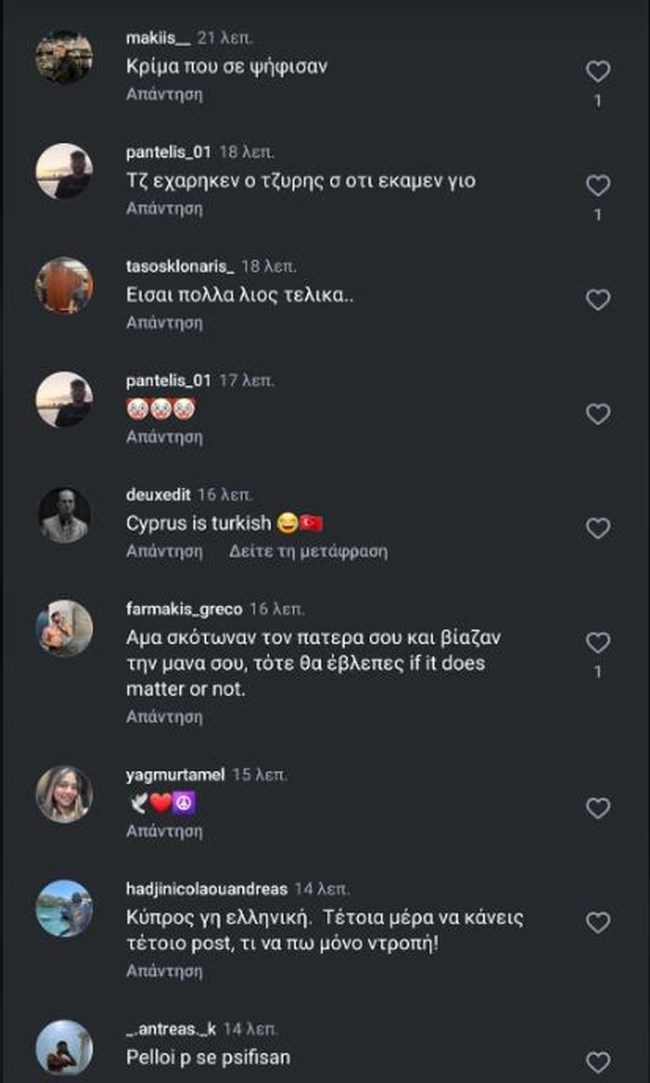The height and width of the screenshot is (1083, 650).
Task: Reply to the 'Cyprus is turkish' comment
Action: point(164,551)
